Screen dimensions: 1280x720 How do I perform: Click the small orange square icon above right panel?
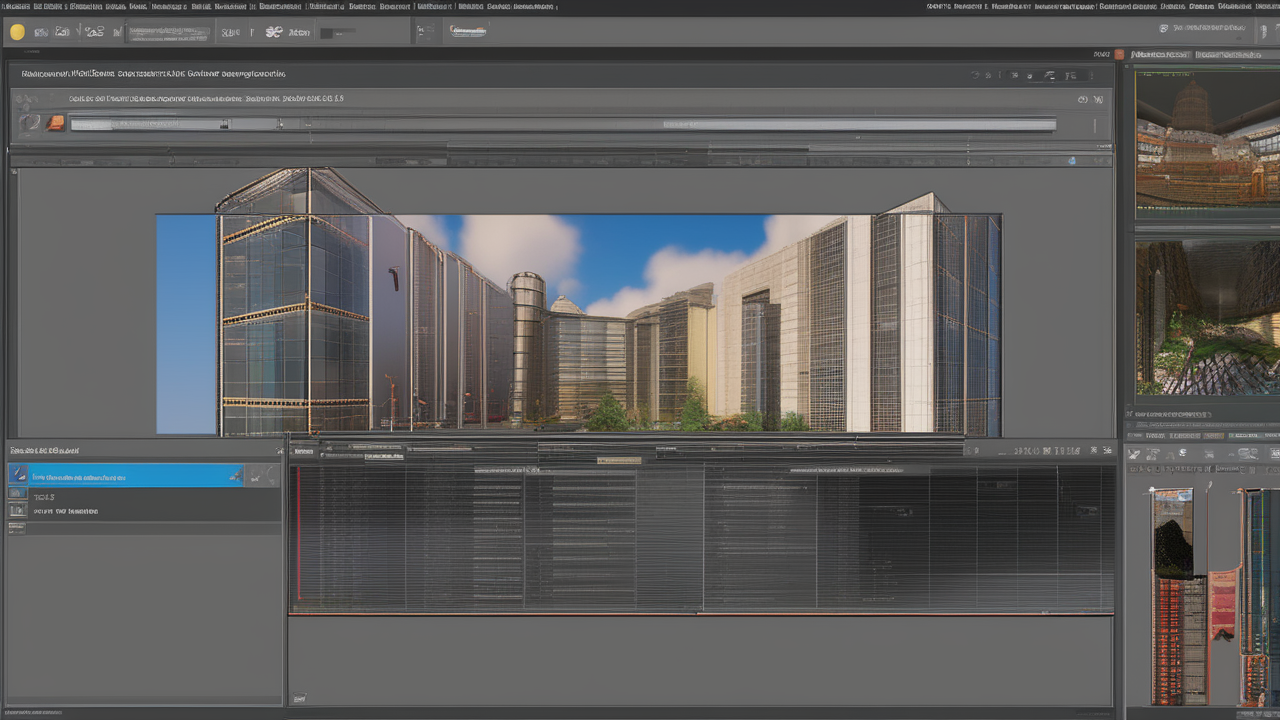(1119, 54)
